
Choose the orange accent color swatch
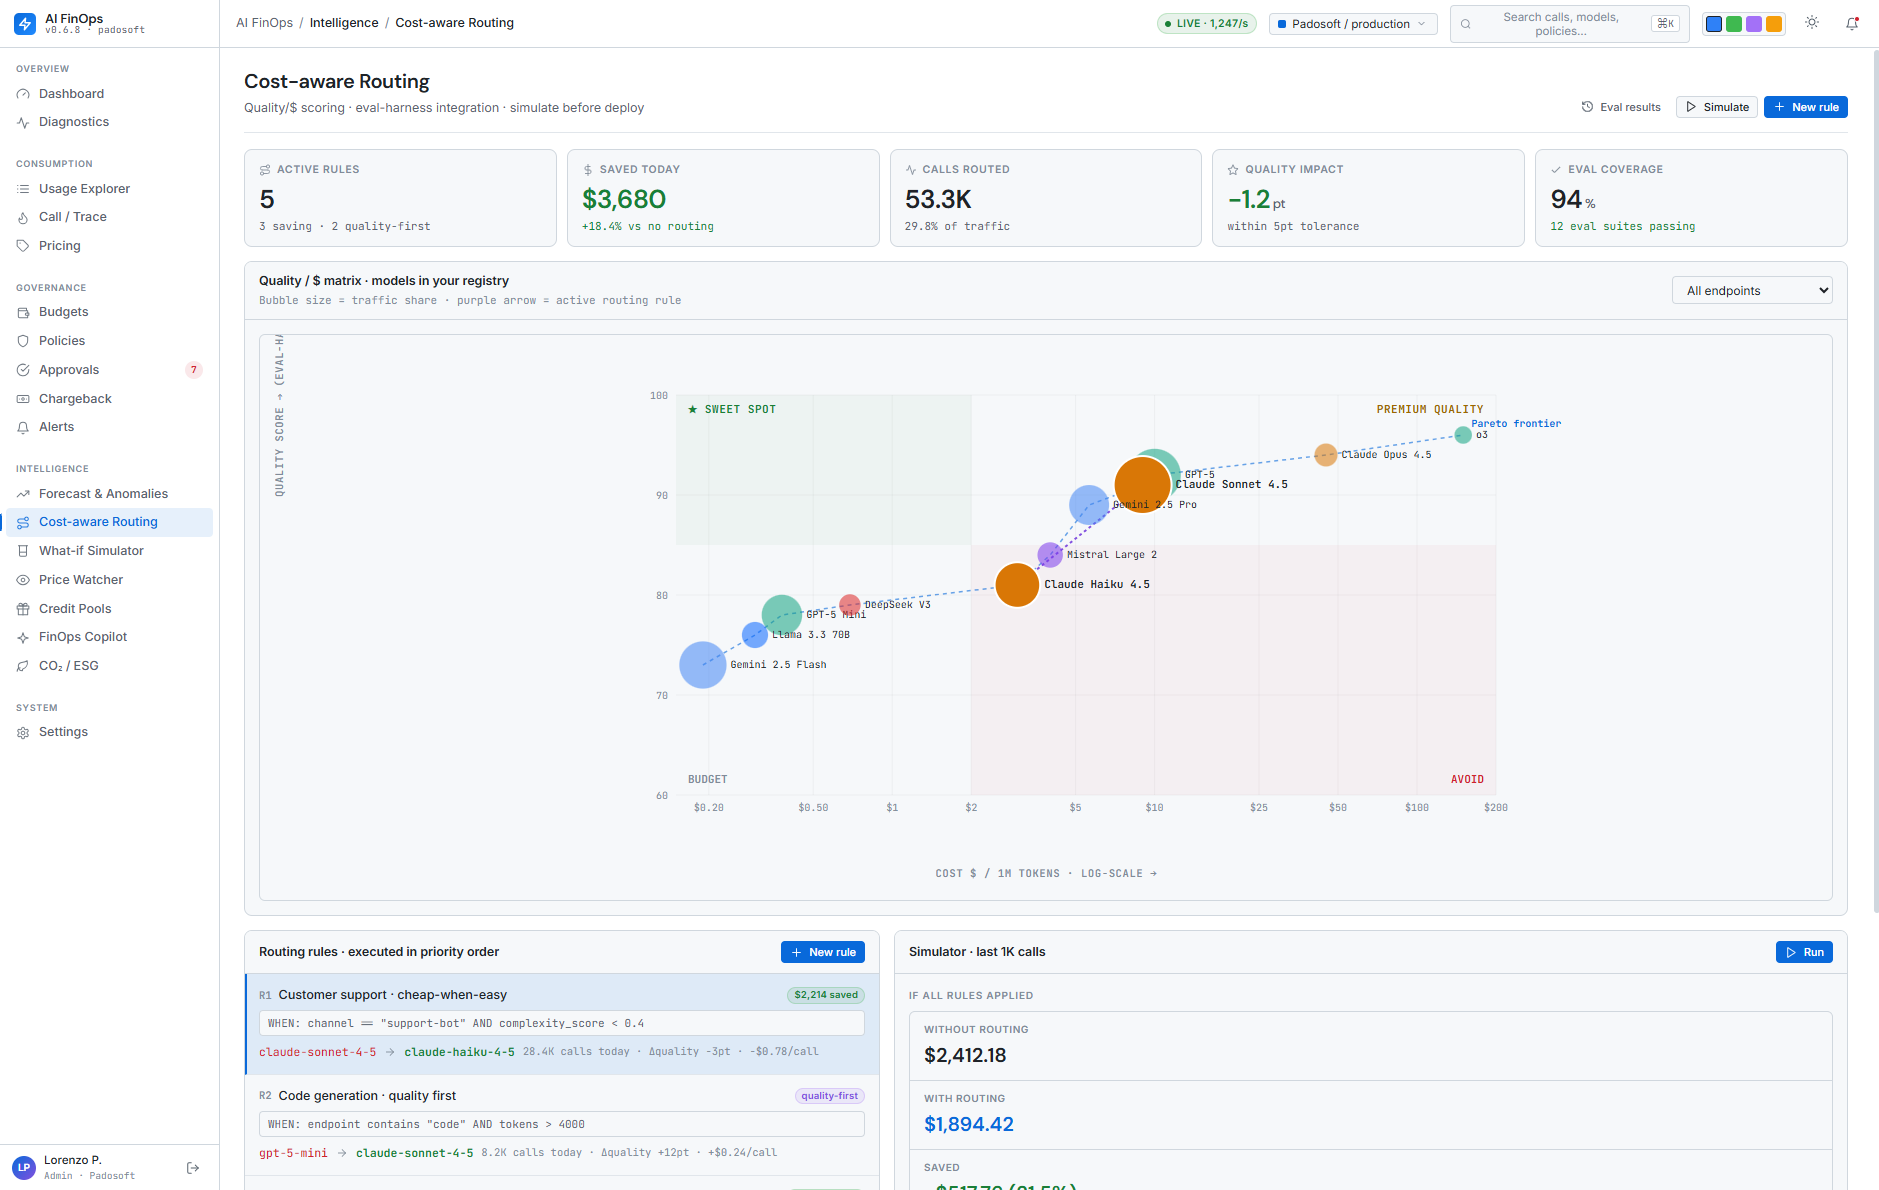point(1774,24)
